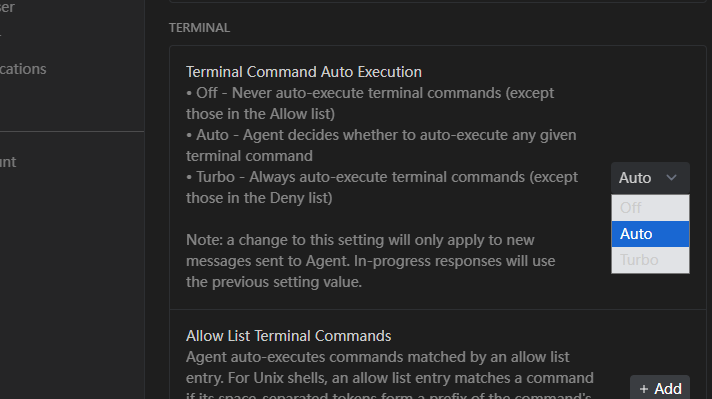Viewport: 712px width, 399px height.
Task: Click the Auto mode description bullet
Action: click(x=381, y=145)
